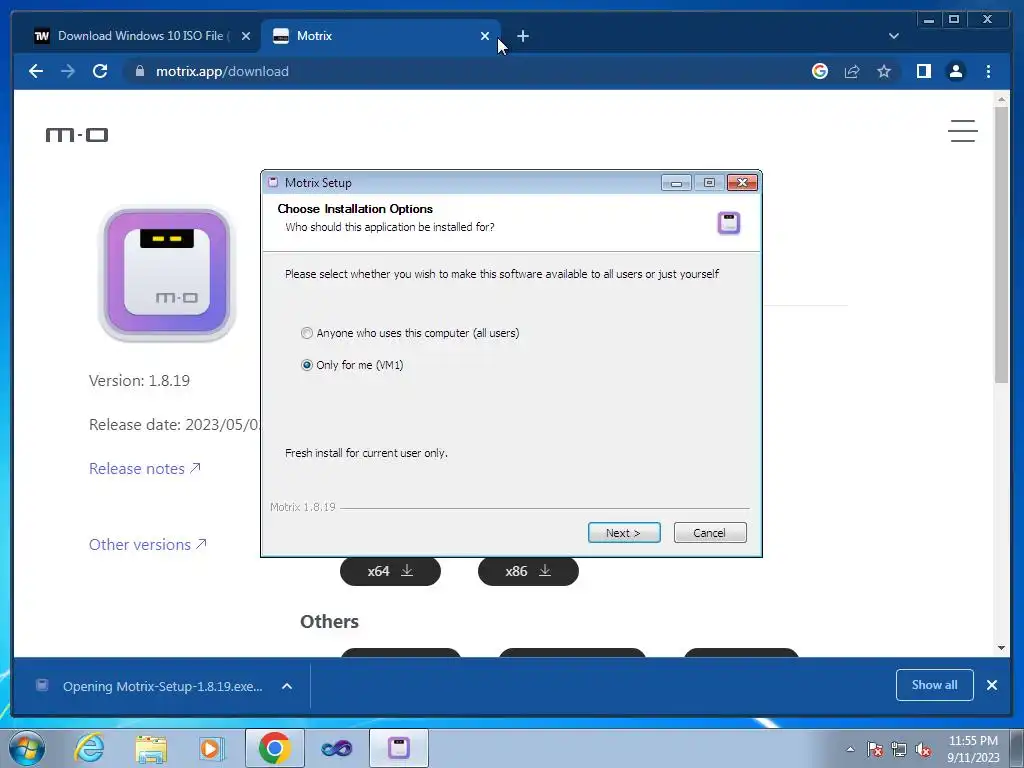Image resolution: width=1024 pixels, height=768 pixels.
Task: Share this page icon
Action: pos(852,71)
